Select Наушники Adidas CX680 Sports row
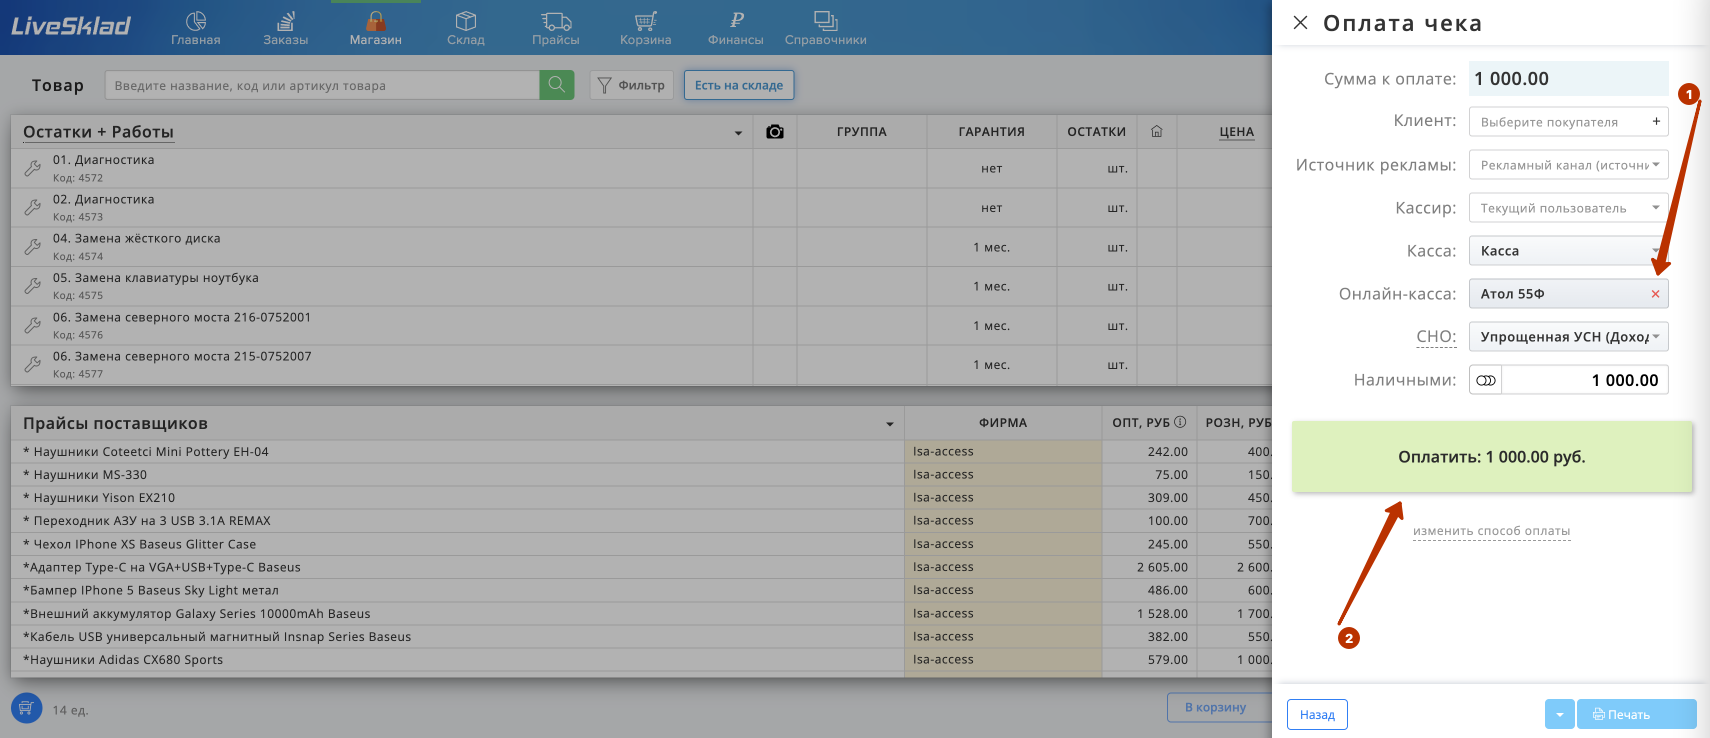The image size is (1710, 738). pos(641,660)
